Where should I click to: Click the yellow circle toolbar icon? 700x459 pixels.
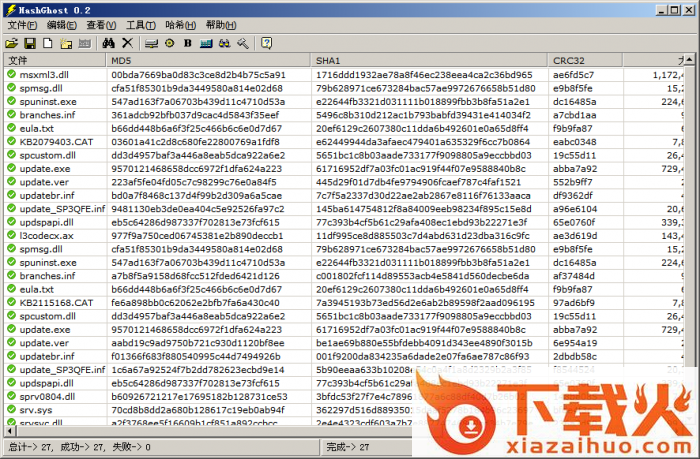170,43
